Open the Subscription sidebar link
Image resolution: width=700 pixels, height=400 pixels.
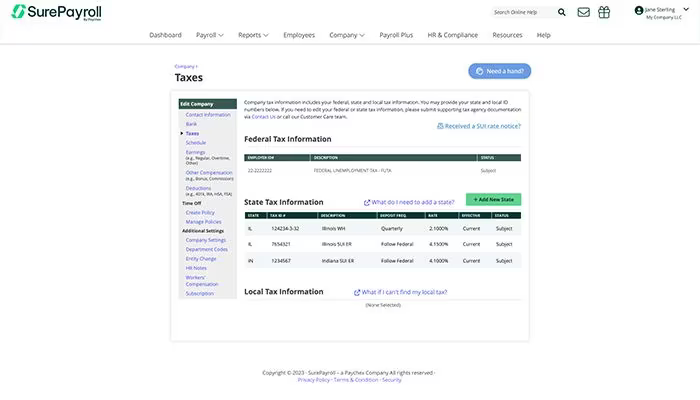coord(200,294)
